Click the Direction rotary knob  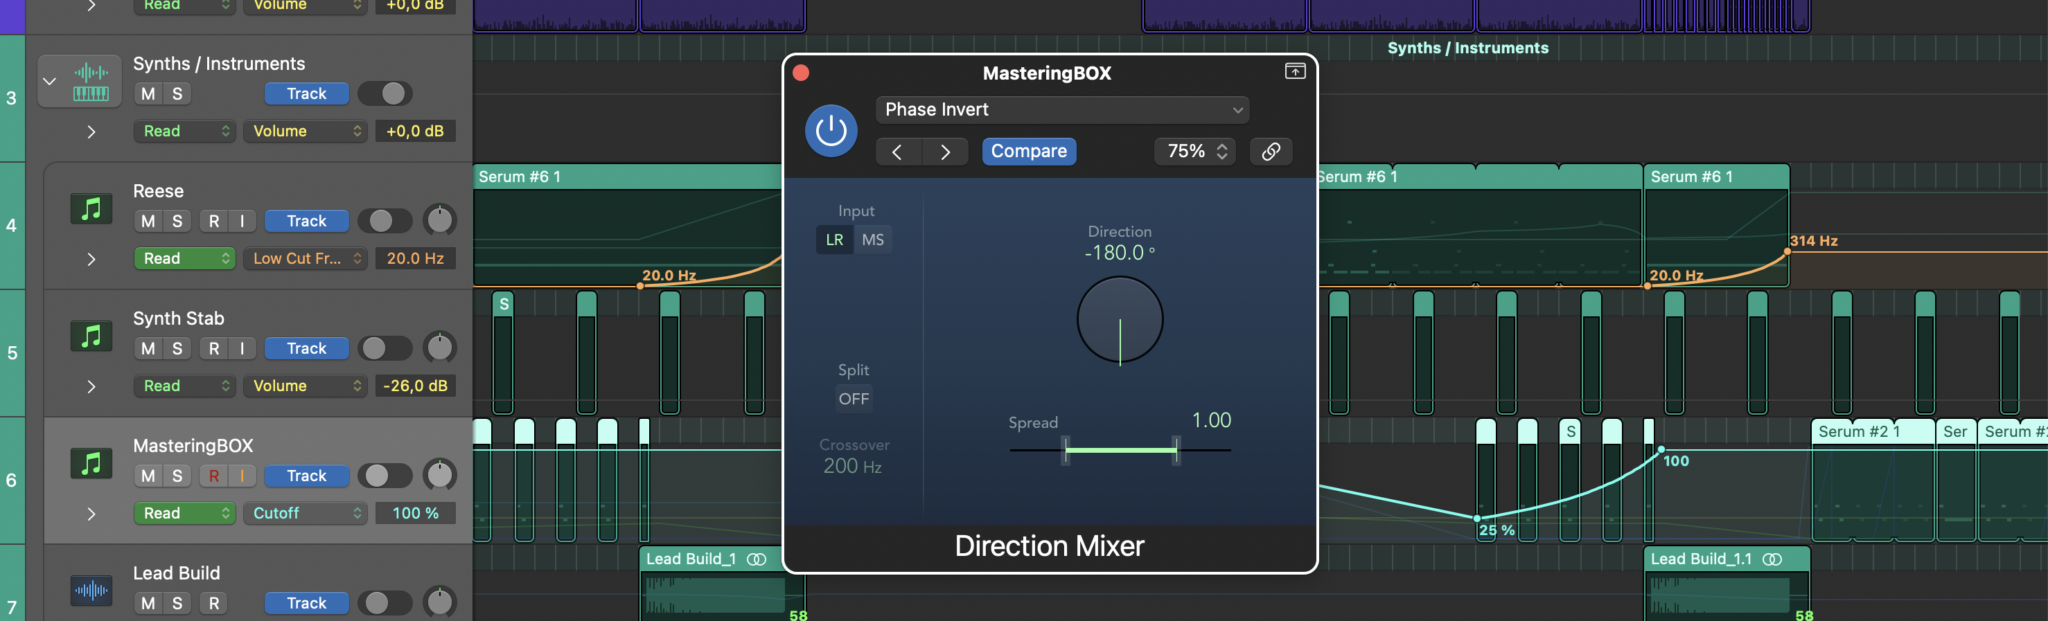coord(1120,320)
